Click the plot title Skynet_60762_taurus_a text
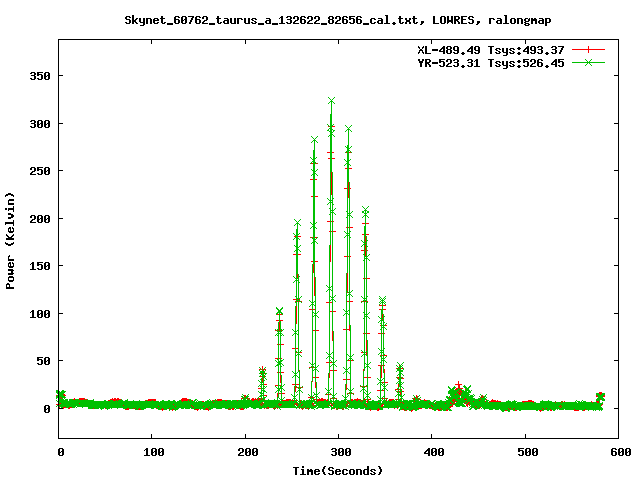This screenshot has height=480, width=640. click(338, 20)
